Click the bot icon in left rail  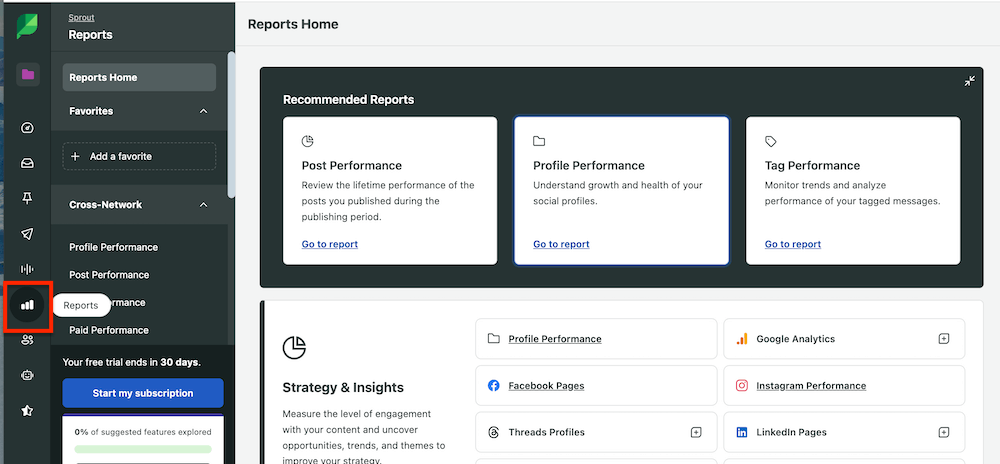click(x=27, y=375)
